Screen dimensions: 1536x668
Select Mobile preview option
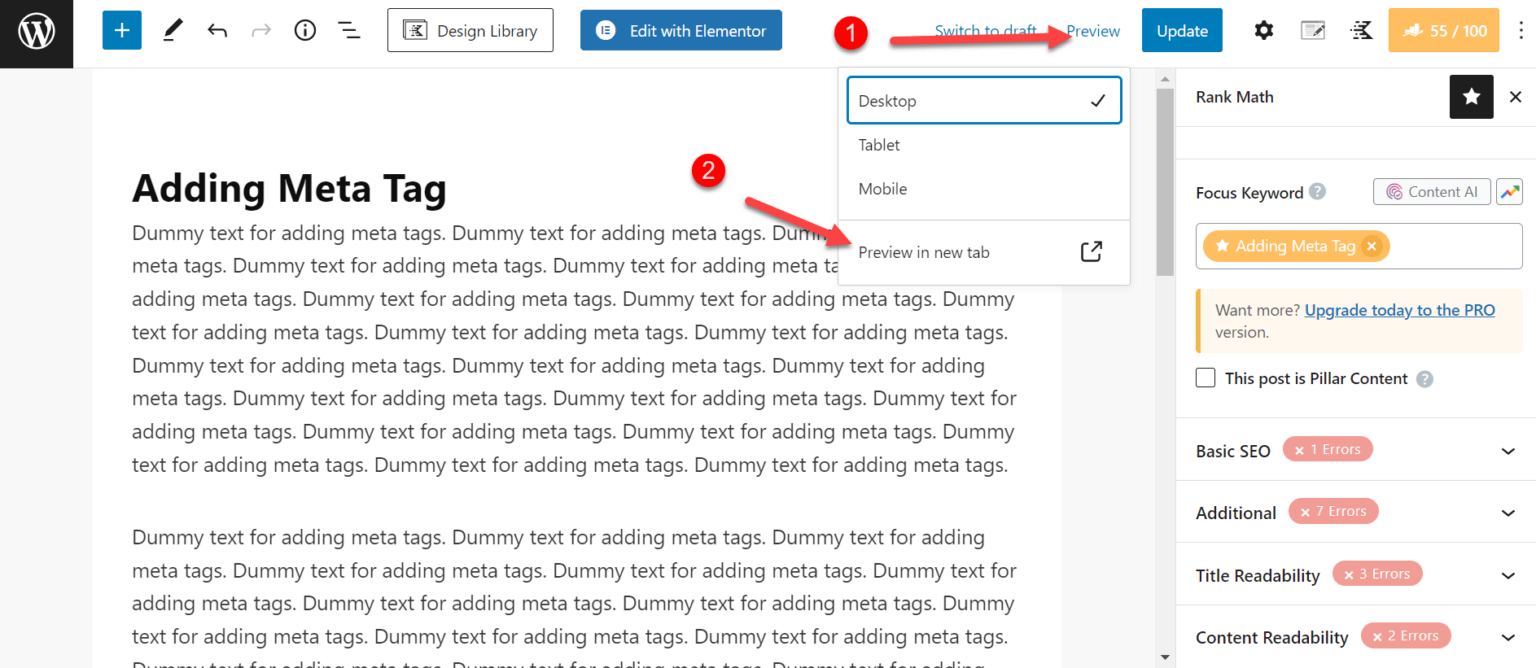(x=984, y=189)
